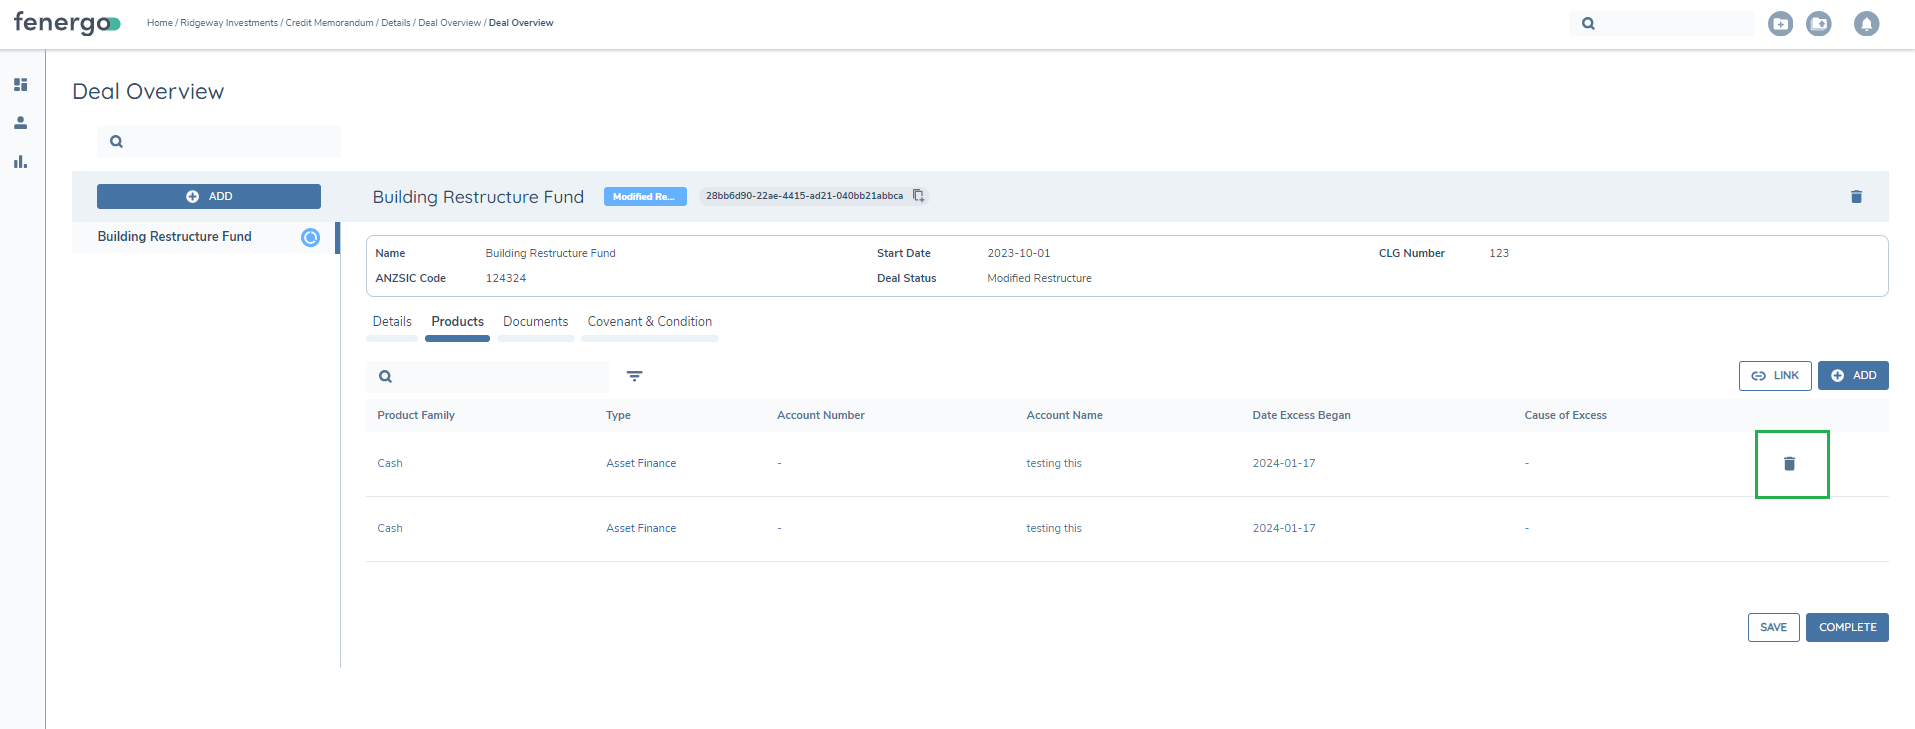Switch to the Details tab

(x=392, y=322)
